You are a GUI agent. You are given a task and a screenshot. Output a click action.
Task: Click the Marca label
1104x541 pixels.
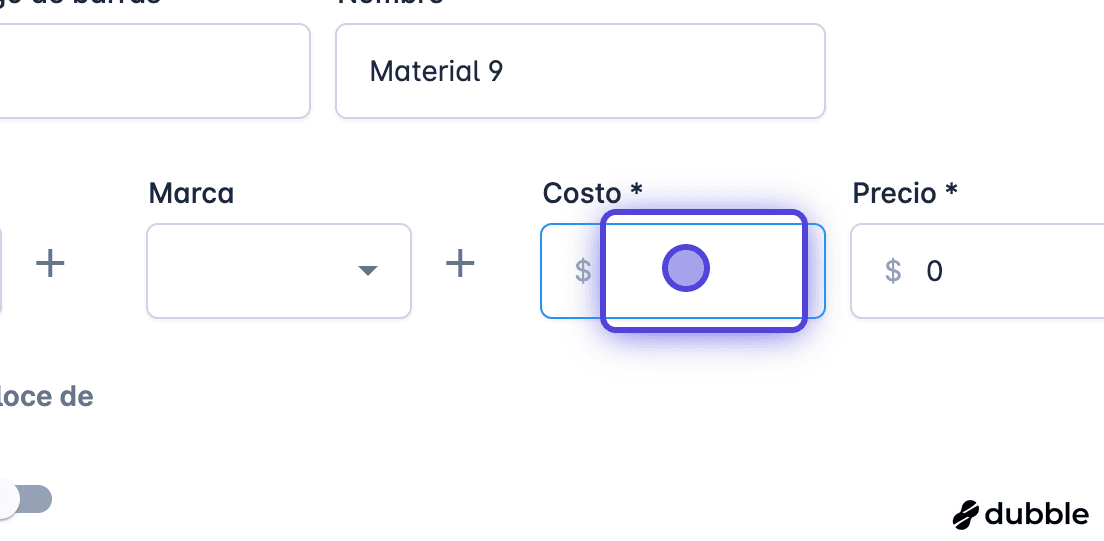tap(191, 193)
